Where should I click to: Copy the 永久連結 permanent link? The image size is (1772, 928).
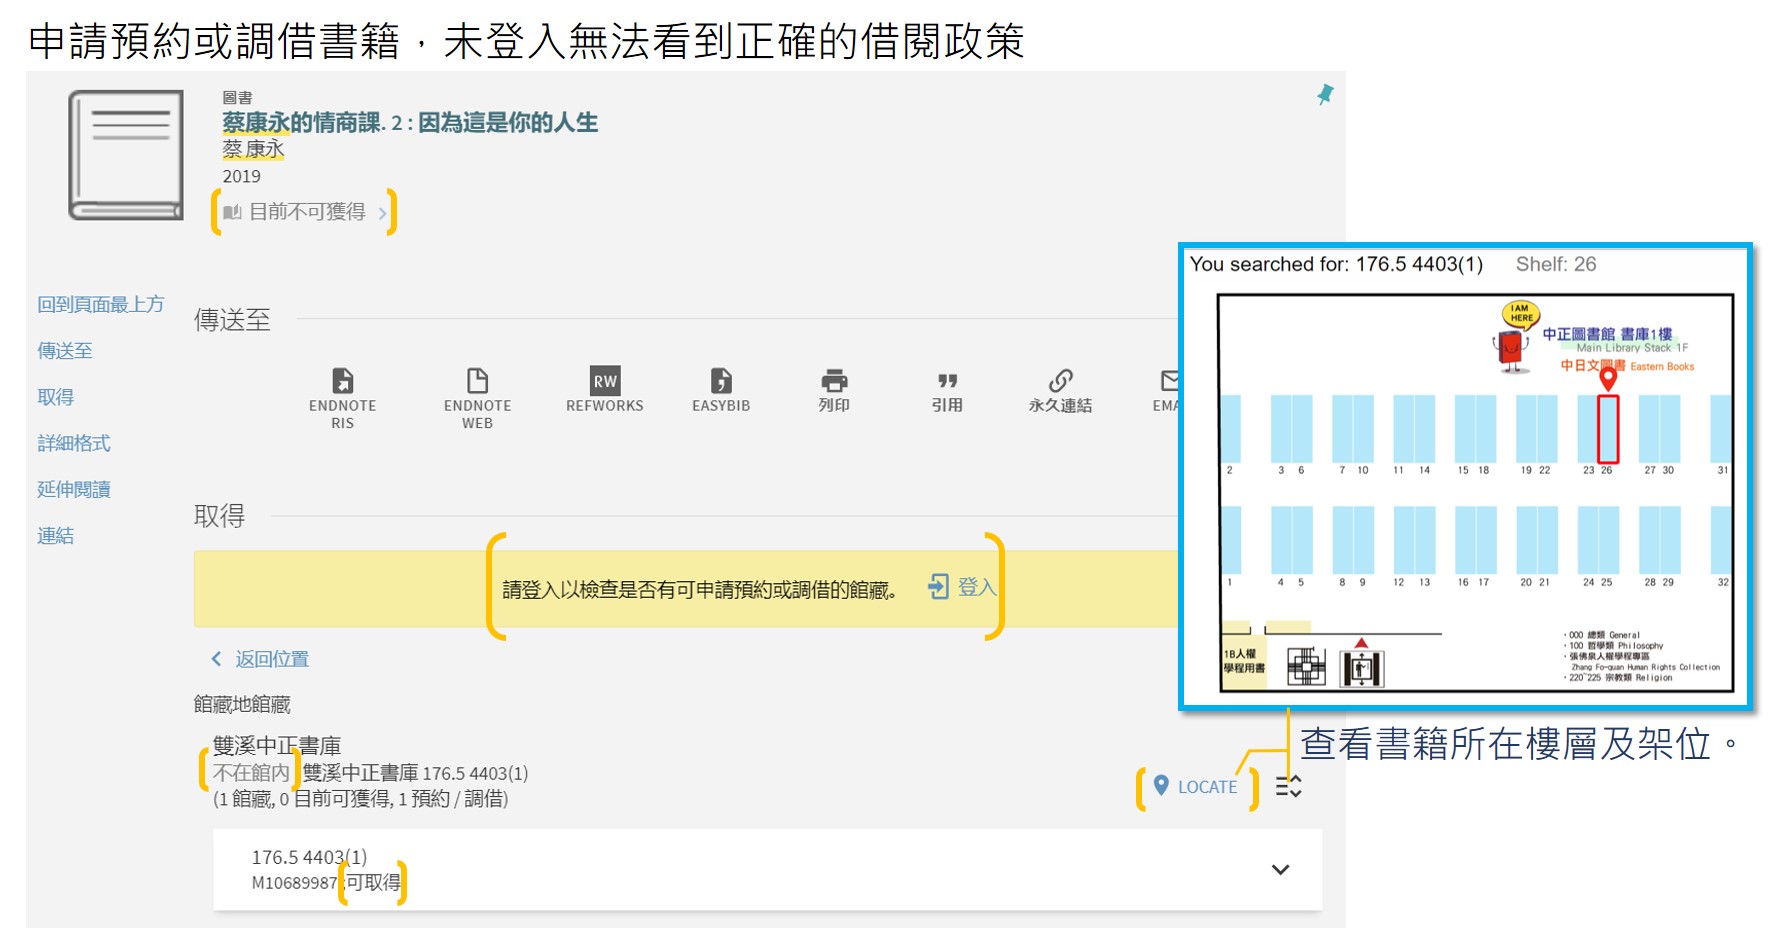(x=1062, y=390)
